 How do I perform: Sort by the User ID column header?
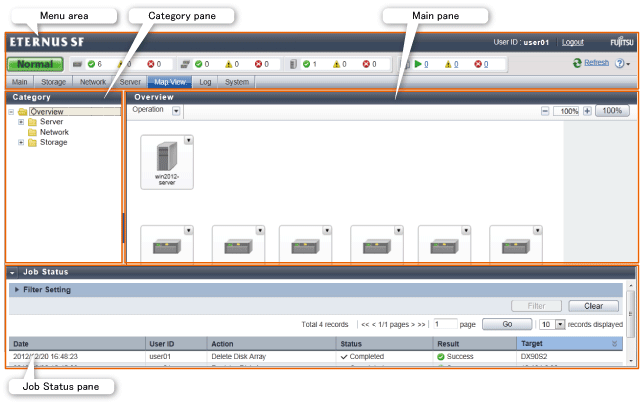click(x=176, y=344)
